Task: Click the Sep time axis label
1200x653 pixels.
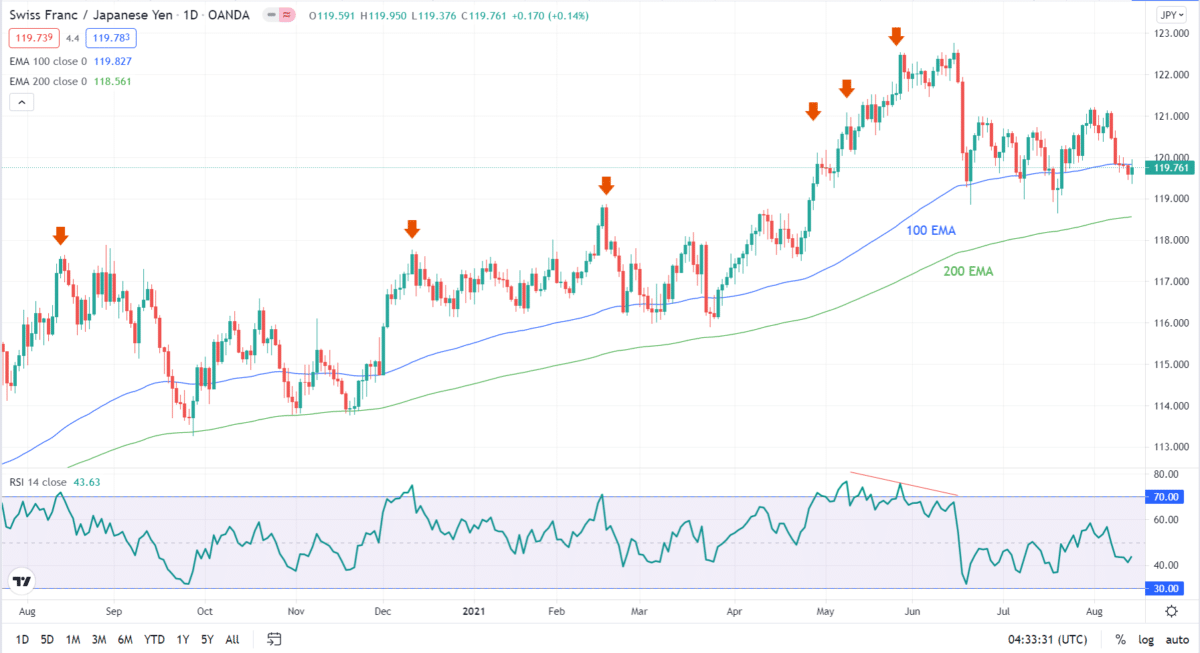Action: point(113,610)
